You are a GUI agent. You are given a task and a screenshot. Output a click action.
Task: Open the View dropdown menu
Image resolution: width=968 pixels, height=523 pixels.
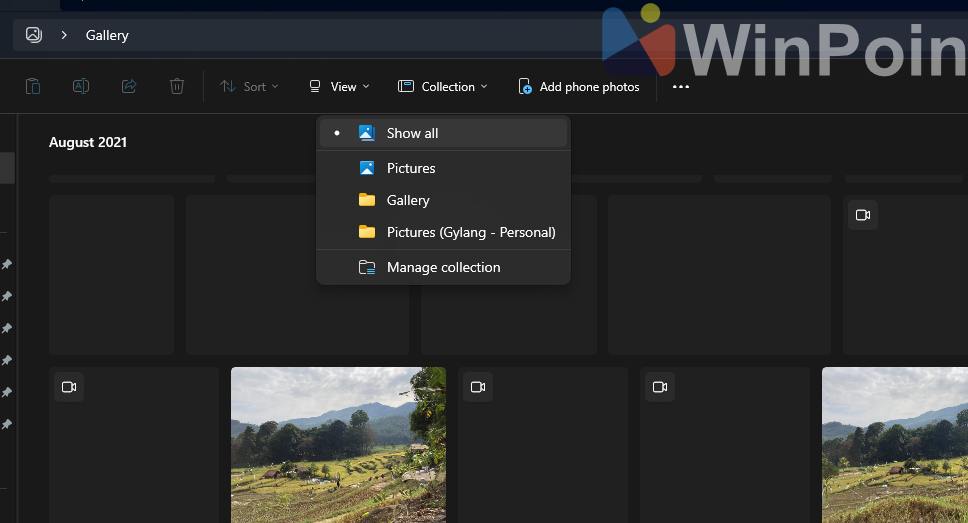tap(339, 87)
